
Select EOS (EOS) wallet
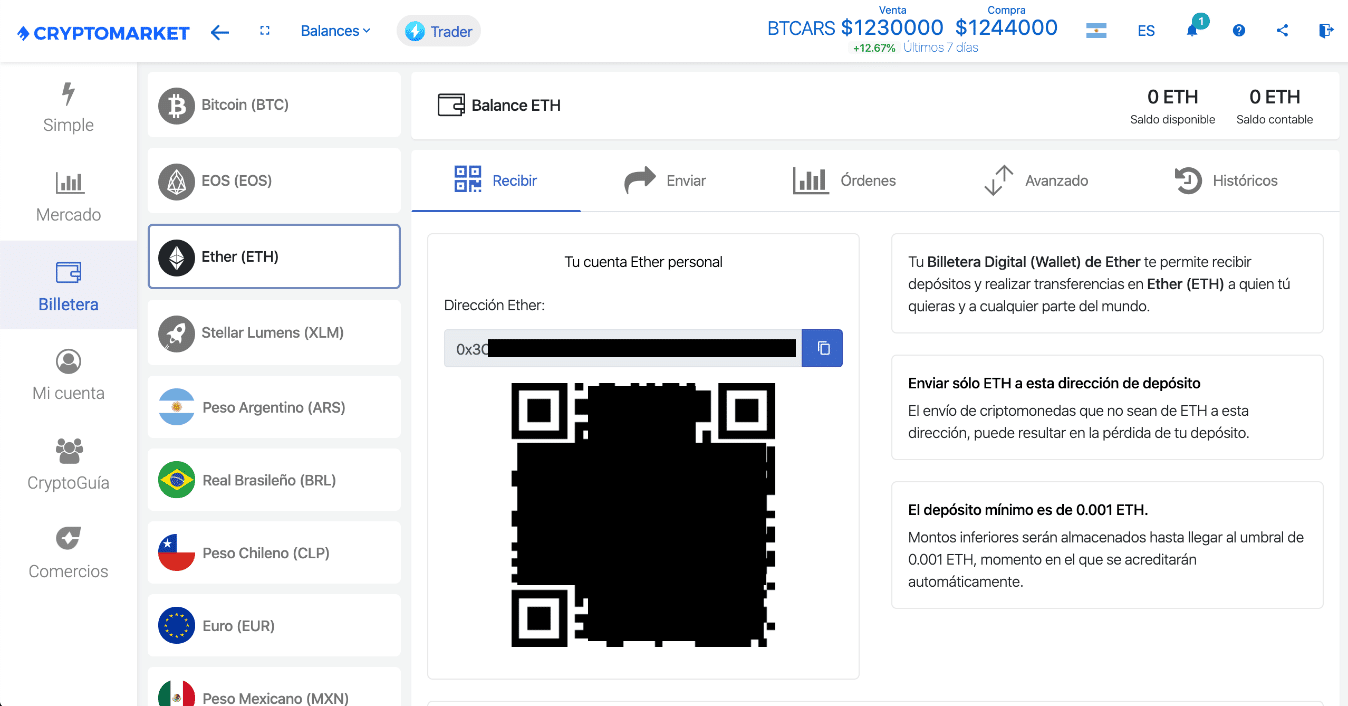(x=274, y=181)
